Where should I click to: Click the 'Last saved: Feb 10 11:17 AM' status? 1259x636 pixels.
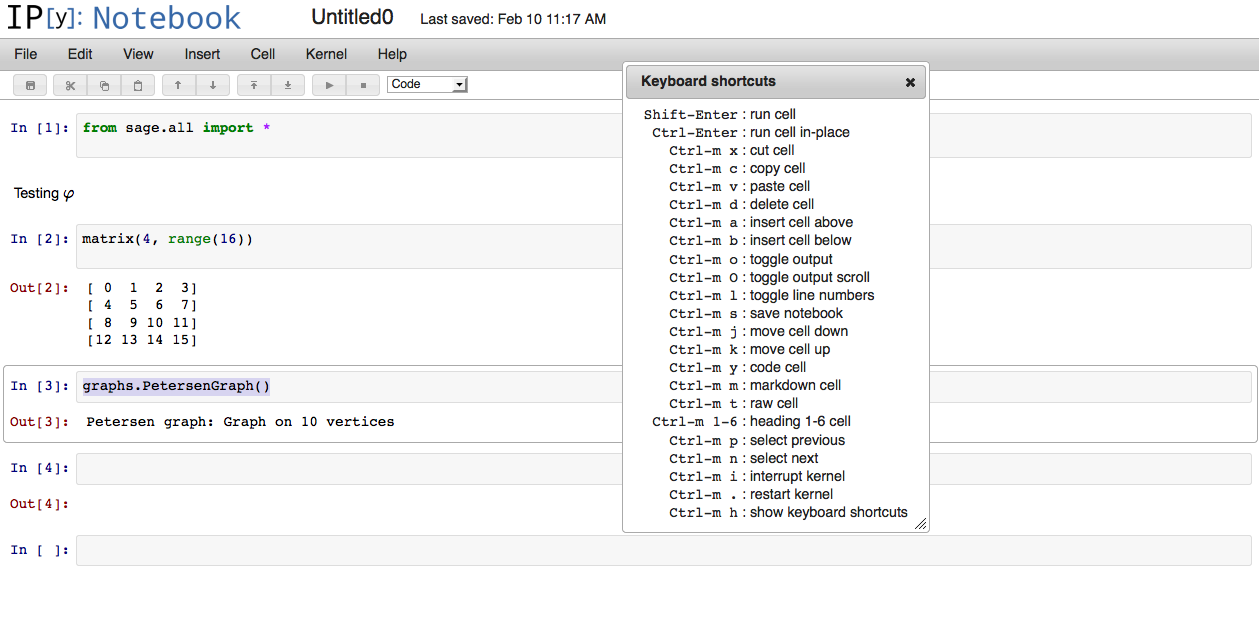click(513, 19)
